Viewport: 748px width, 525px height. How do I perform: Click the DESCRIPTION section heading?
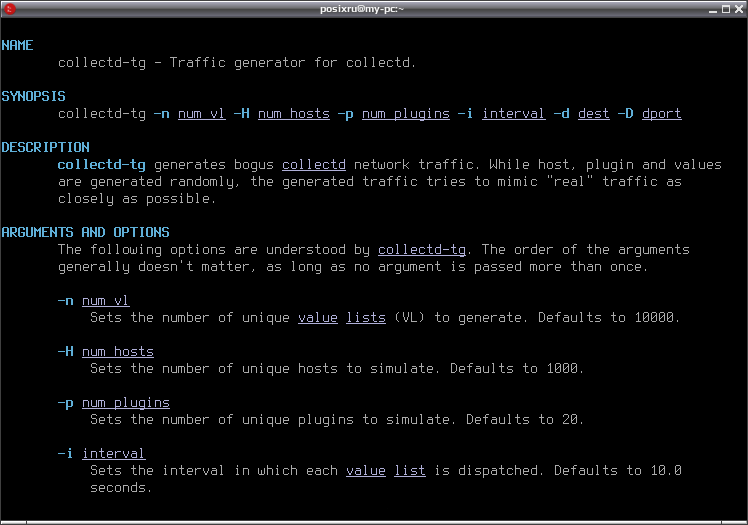pyautogui.click(x=45, y=147)
